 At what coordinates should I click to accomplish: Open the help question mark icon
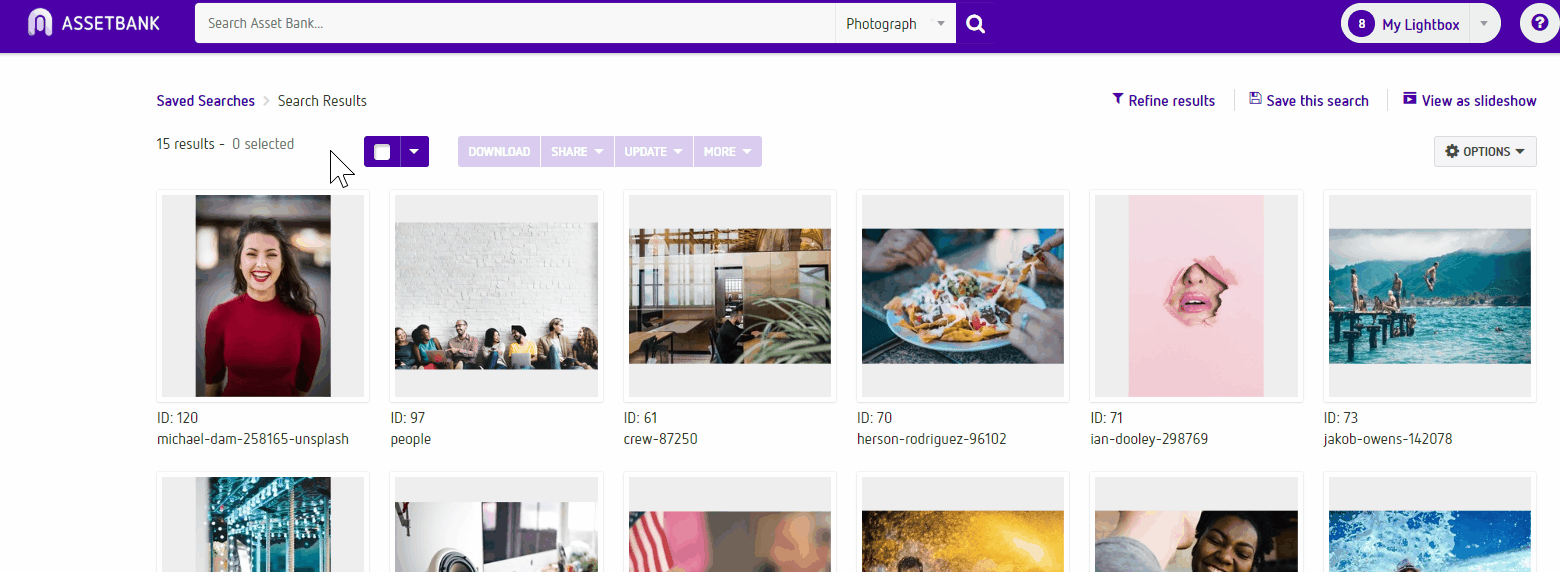tap(1539, 23)
